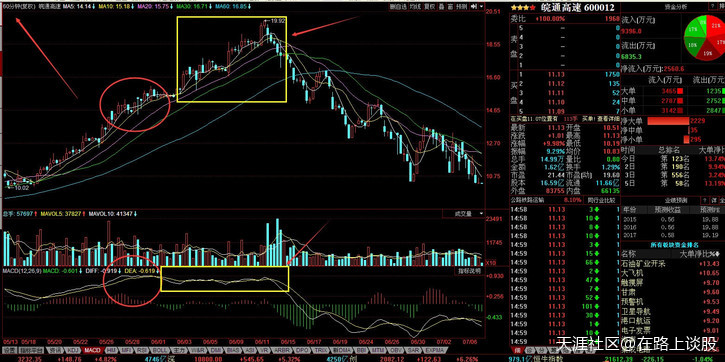The height and width of the screenshot is (362, 725).
Task: Click the DEA value down-arrow icon
Action: tap(157, 270)
